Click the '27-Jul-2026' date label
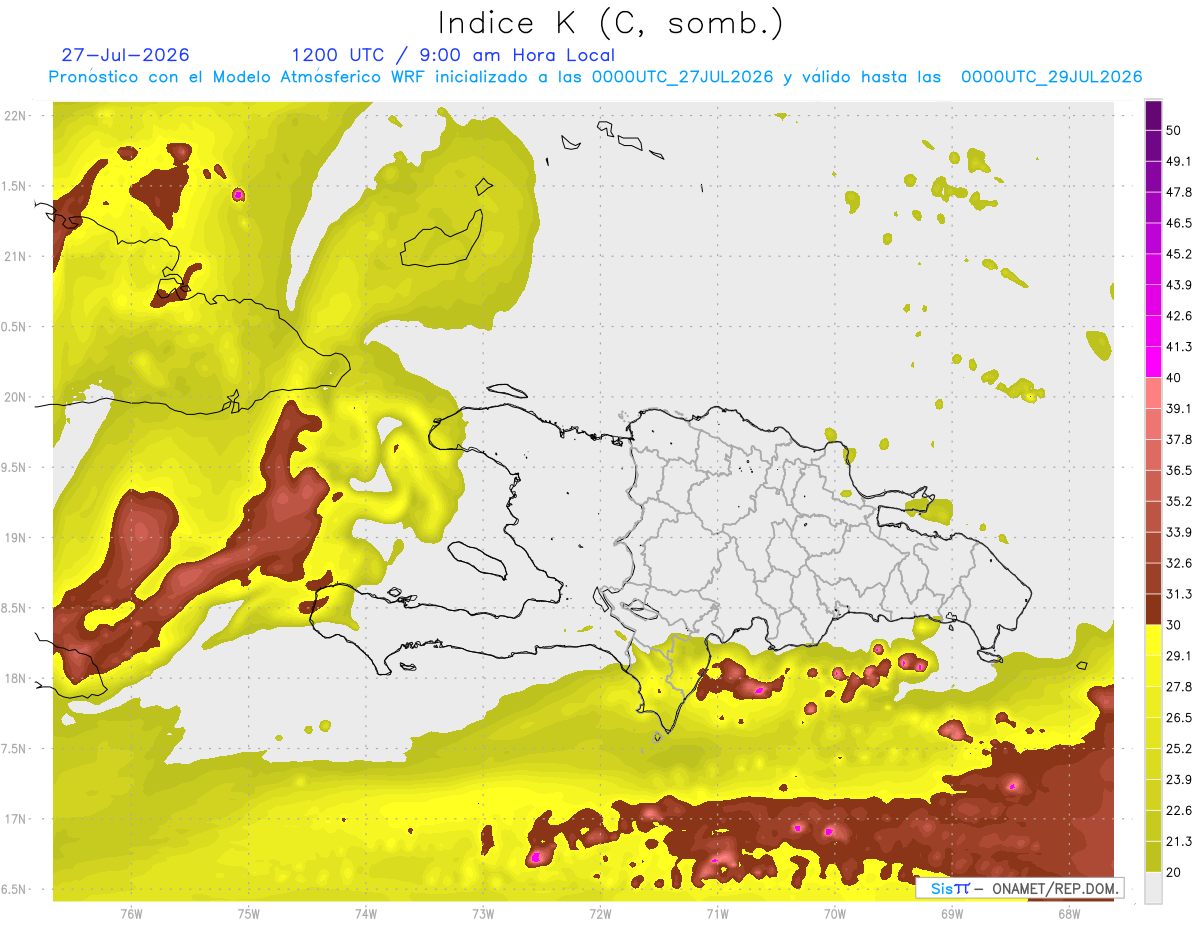The width and height of the screenshot is (1200, 927). pyautogui.click(x=125, y=55)
